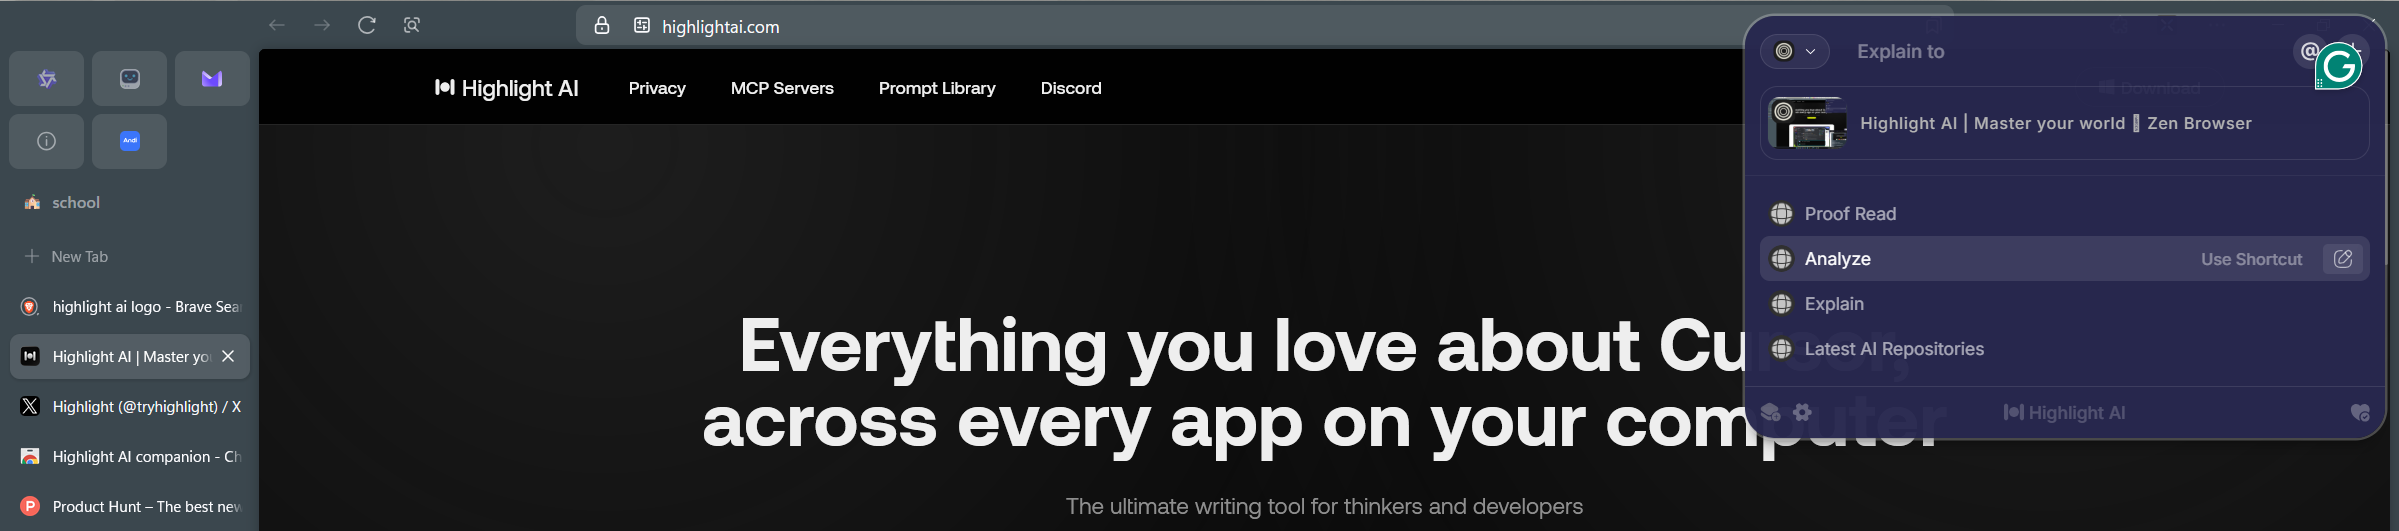Reload the highlightai.com page
Viewport: 2399px width, 531px height.
coord(367,26)
